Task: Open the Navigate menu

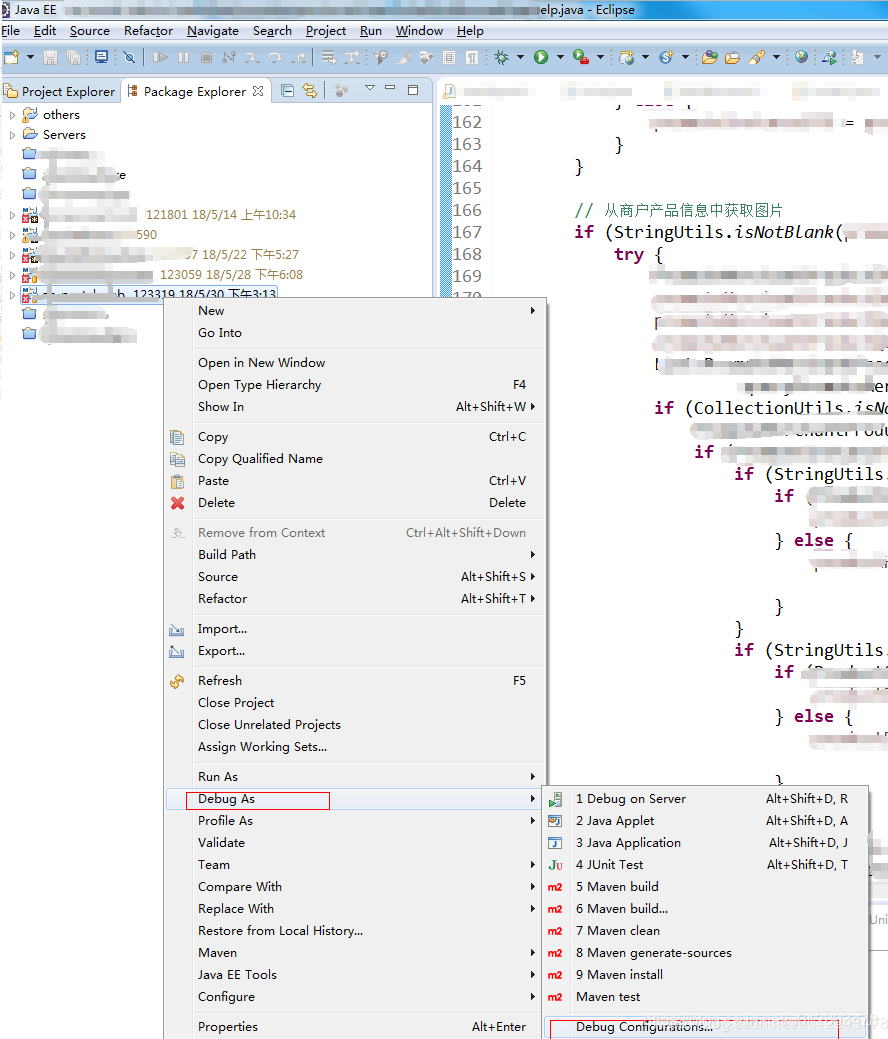Action: pos(213,30)
